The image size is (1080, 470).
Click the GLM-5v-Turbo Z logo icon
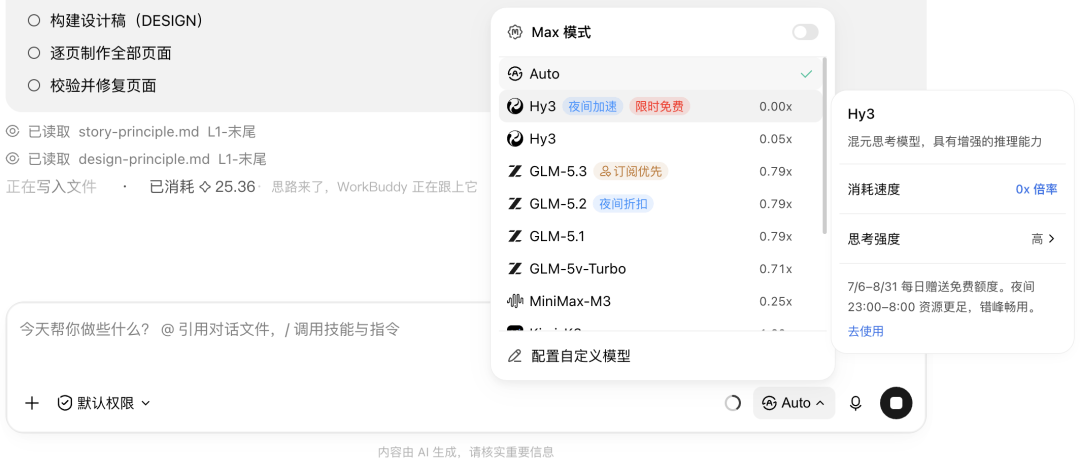[515, 268]
